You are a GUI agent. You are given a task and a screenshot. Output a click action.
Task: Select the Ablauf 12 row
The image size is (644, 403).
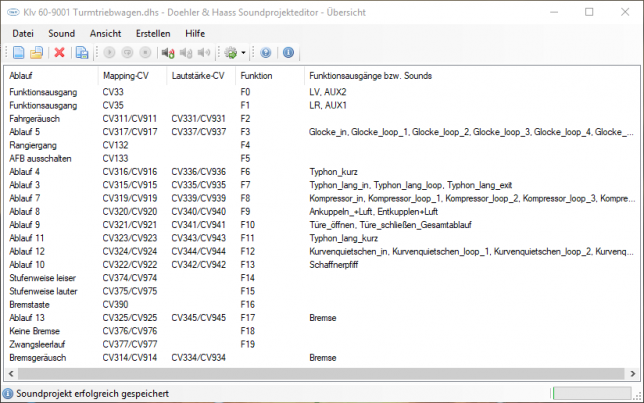point(322,251)
